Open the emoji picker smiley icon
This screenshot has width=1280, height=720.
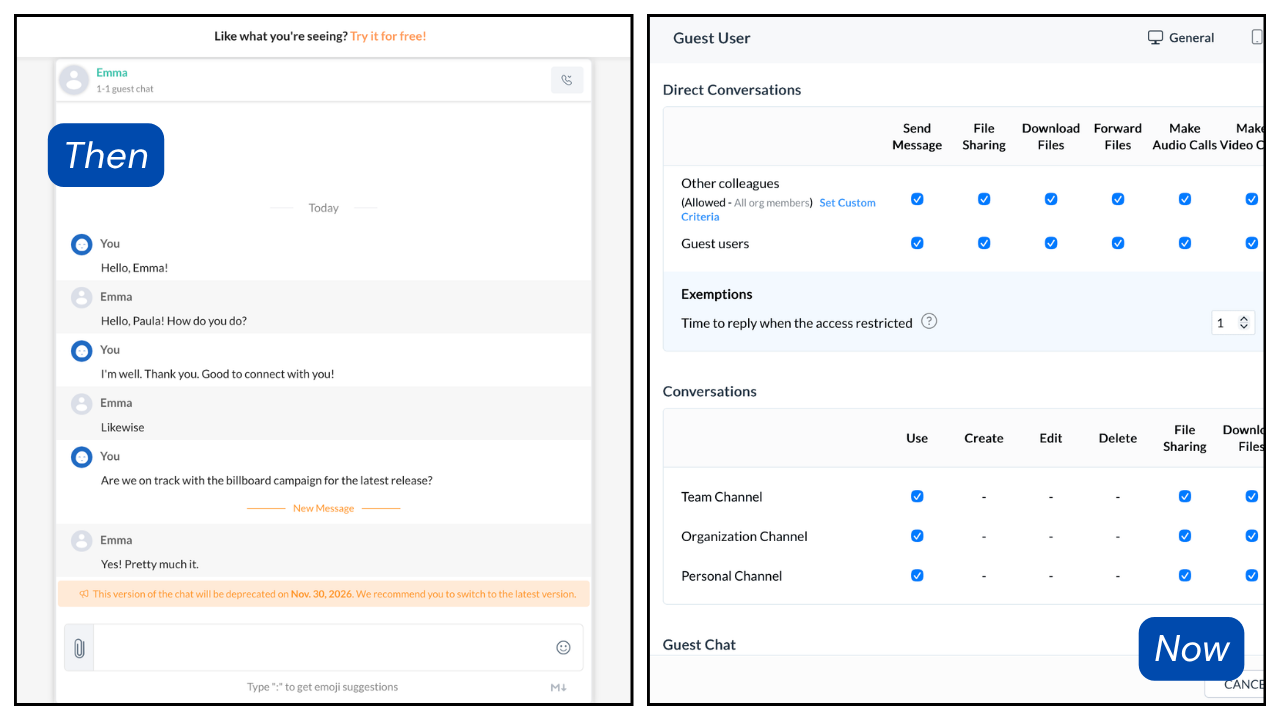(563, 648)
